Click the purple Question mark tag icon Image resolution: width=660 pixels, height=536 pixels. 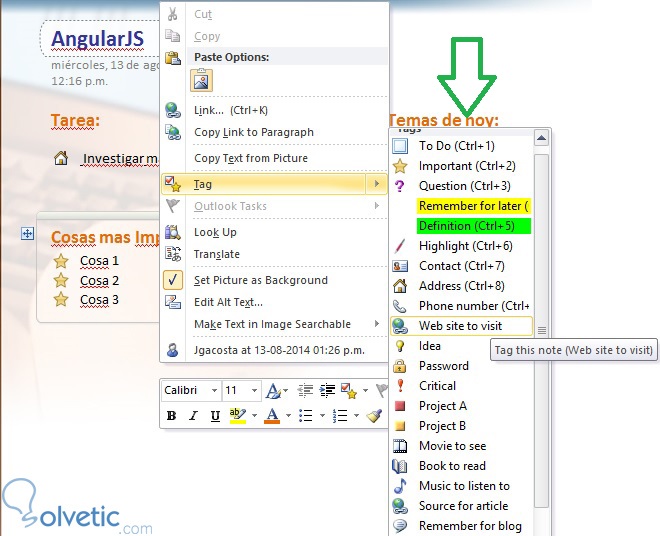pos(399,186)
